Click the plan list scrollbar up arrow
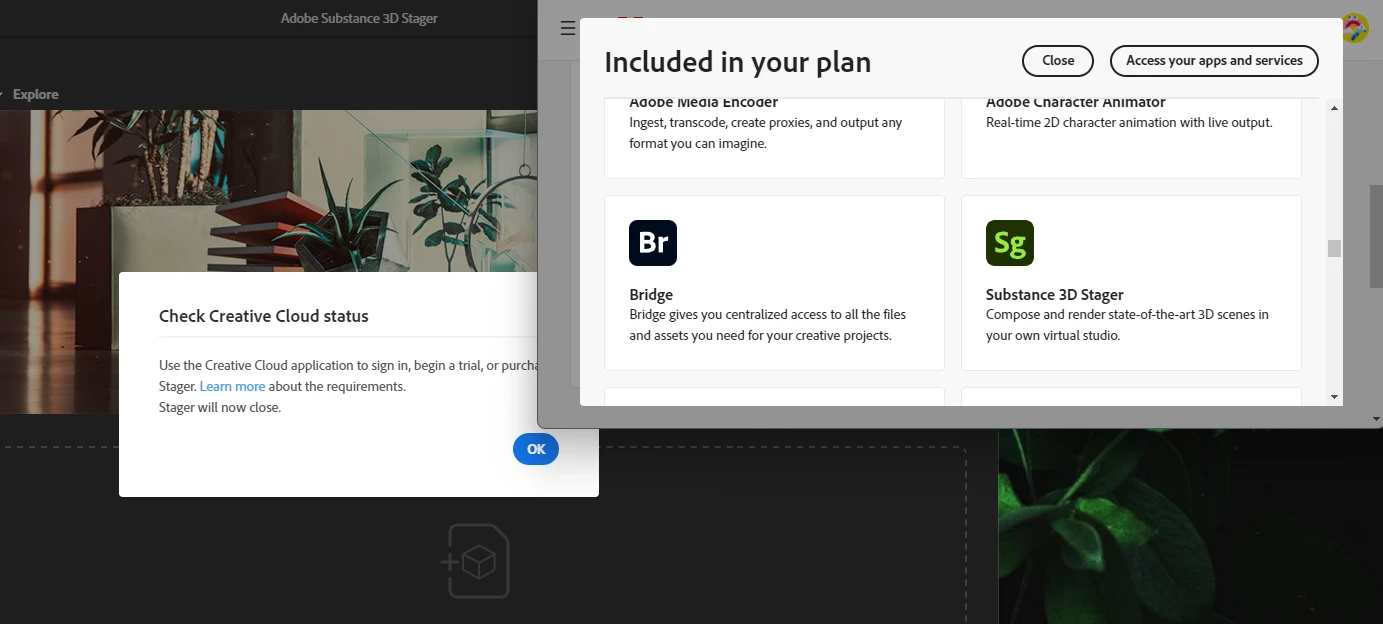Image resolution: width=1383 pixels, height=624 pixels. tap(1334, 108)
